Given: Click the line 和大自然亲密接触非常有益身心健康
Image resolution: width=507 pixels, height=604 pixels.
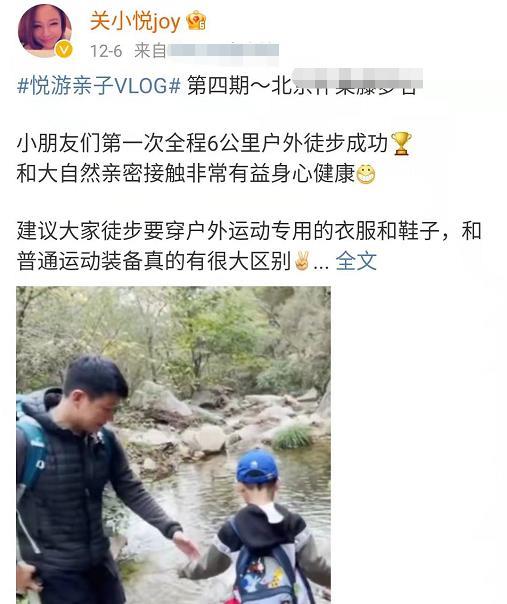Looking at the screenshot, I should coord(196,174).
